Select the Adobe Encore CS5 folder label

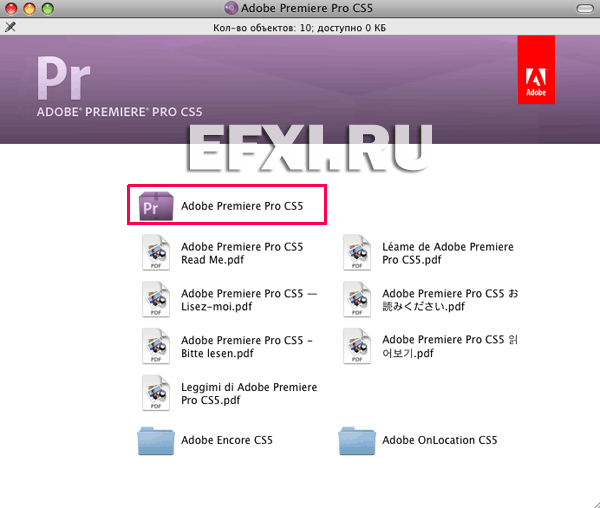(227, 440)
